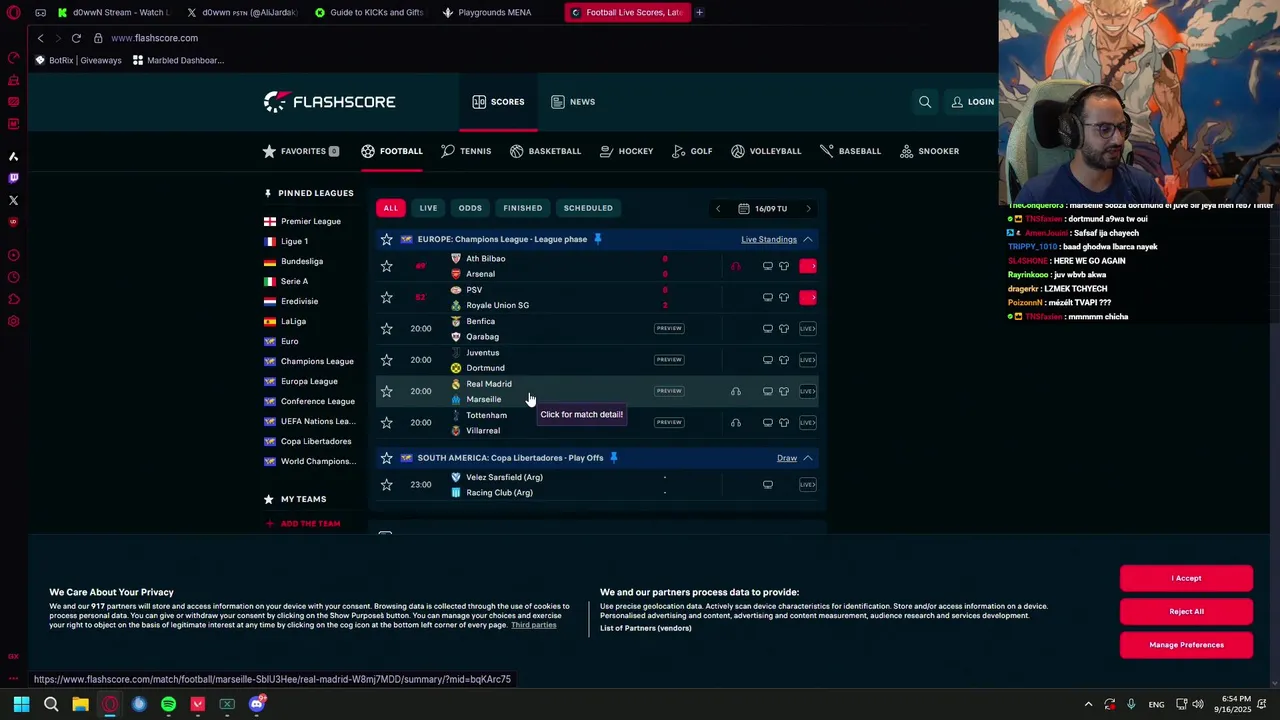Collapse the Copa Libertadores section chevron

pos(807,458)
